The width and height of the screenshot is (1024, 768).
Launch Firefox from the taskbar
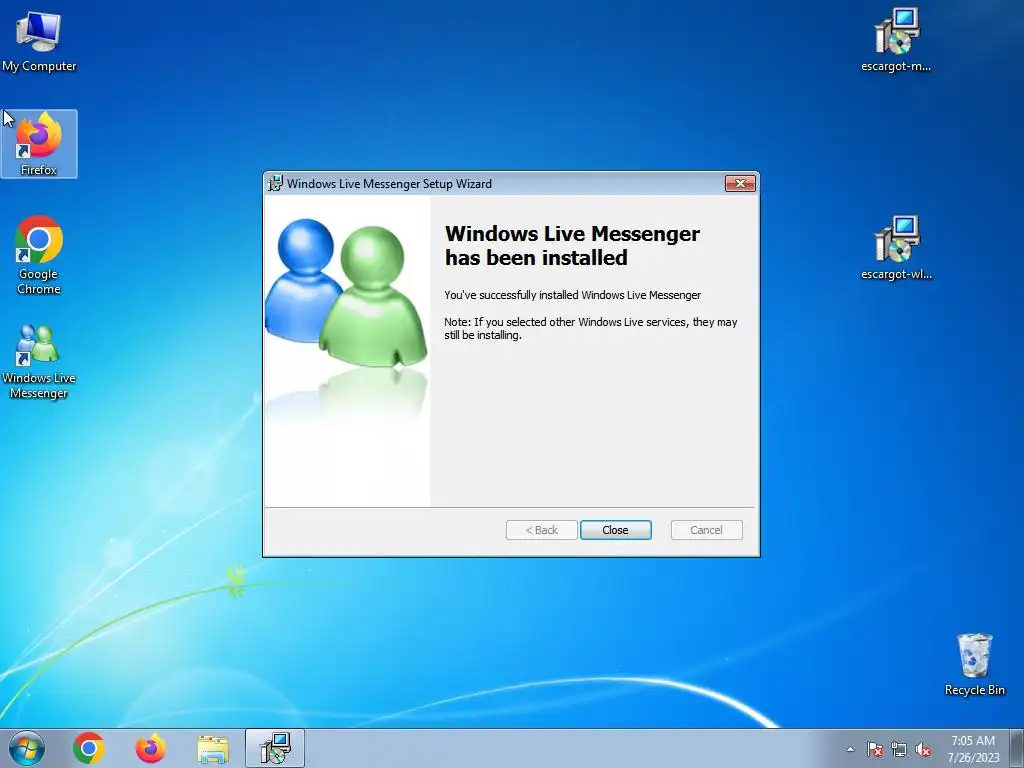(x=150, y=748)
